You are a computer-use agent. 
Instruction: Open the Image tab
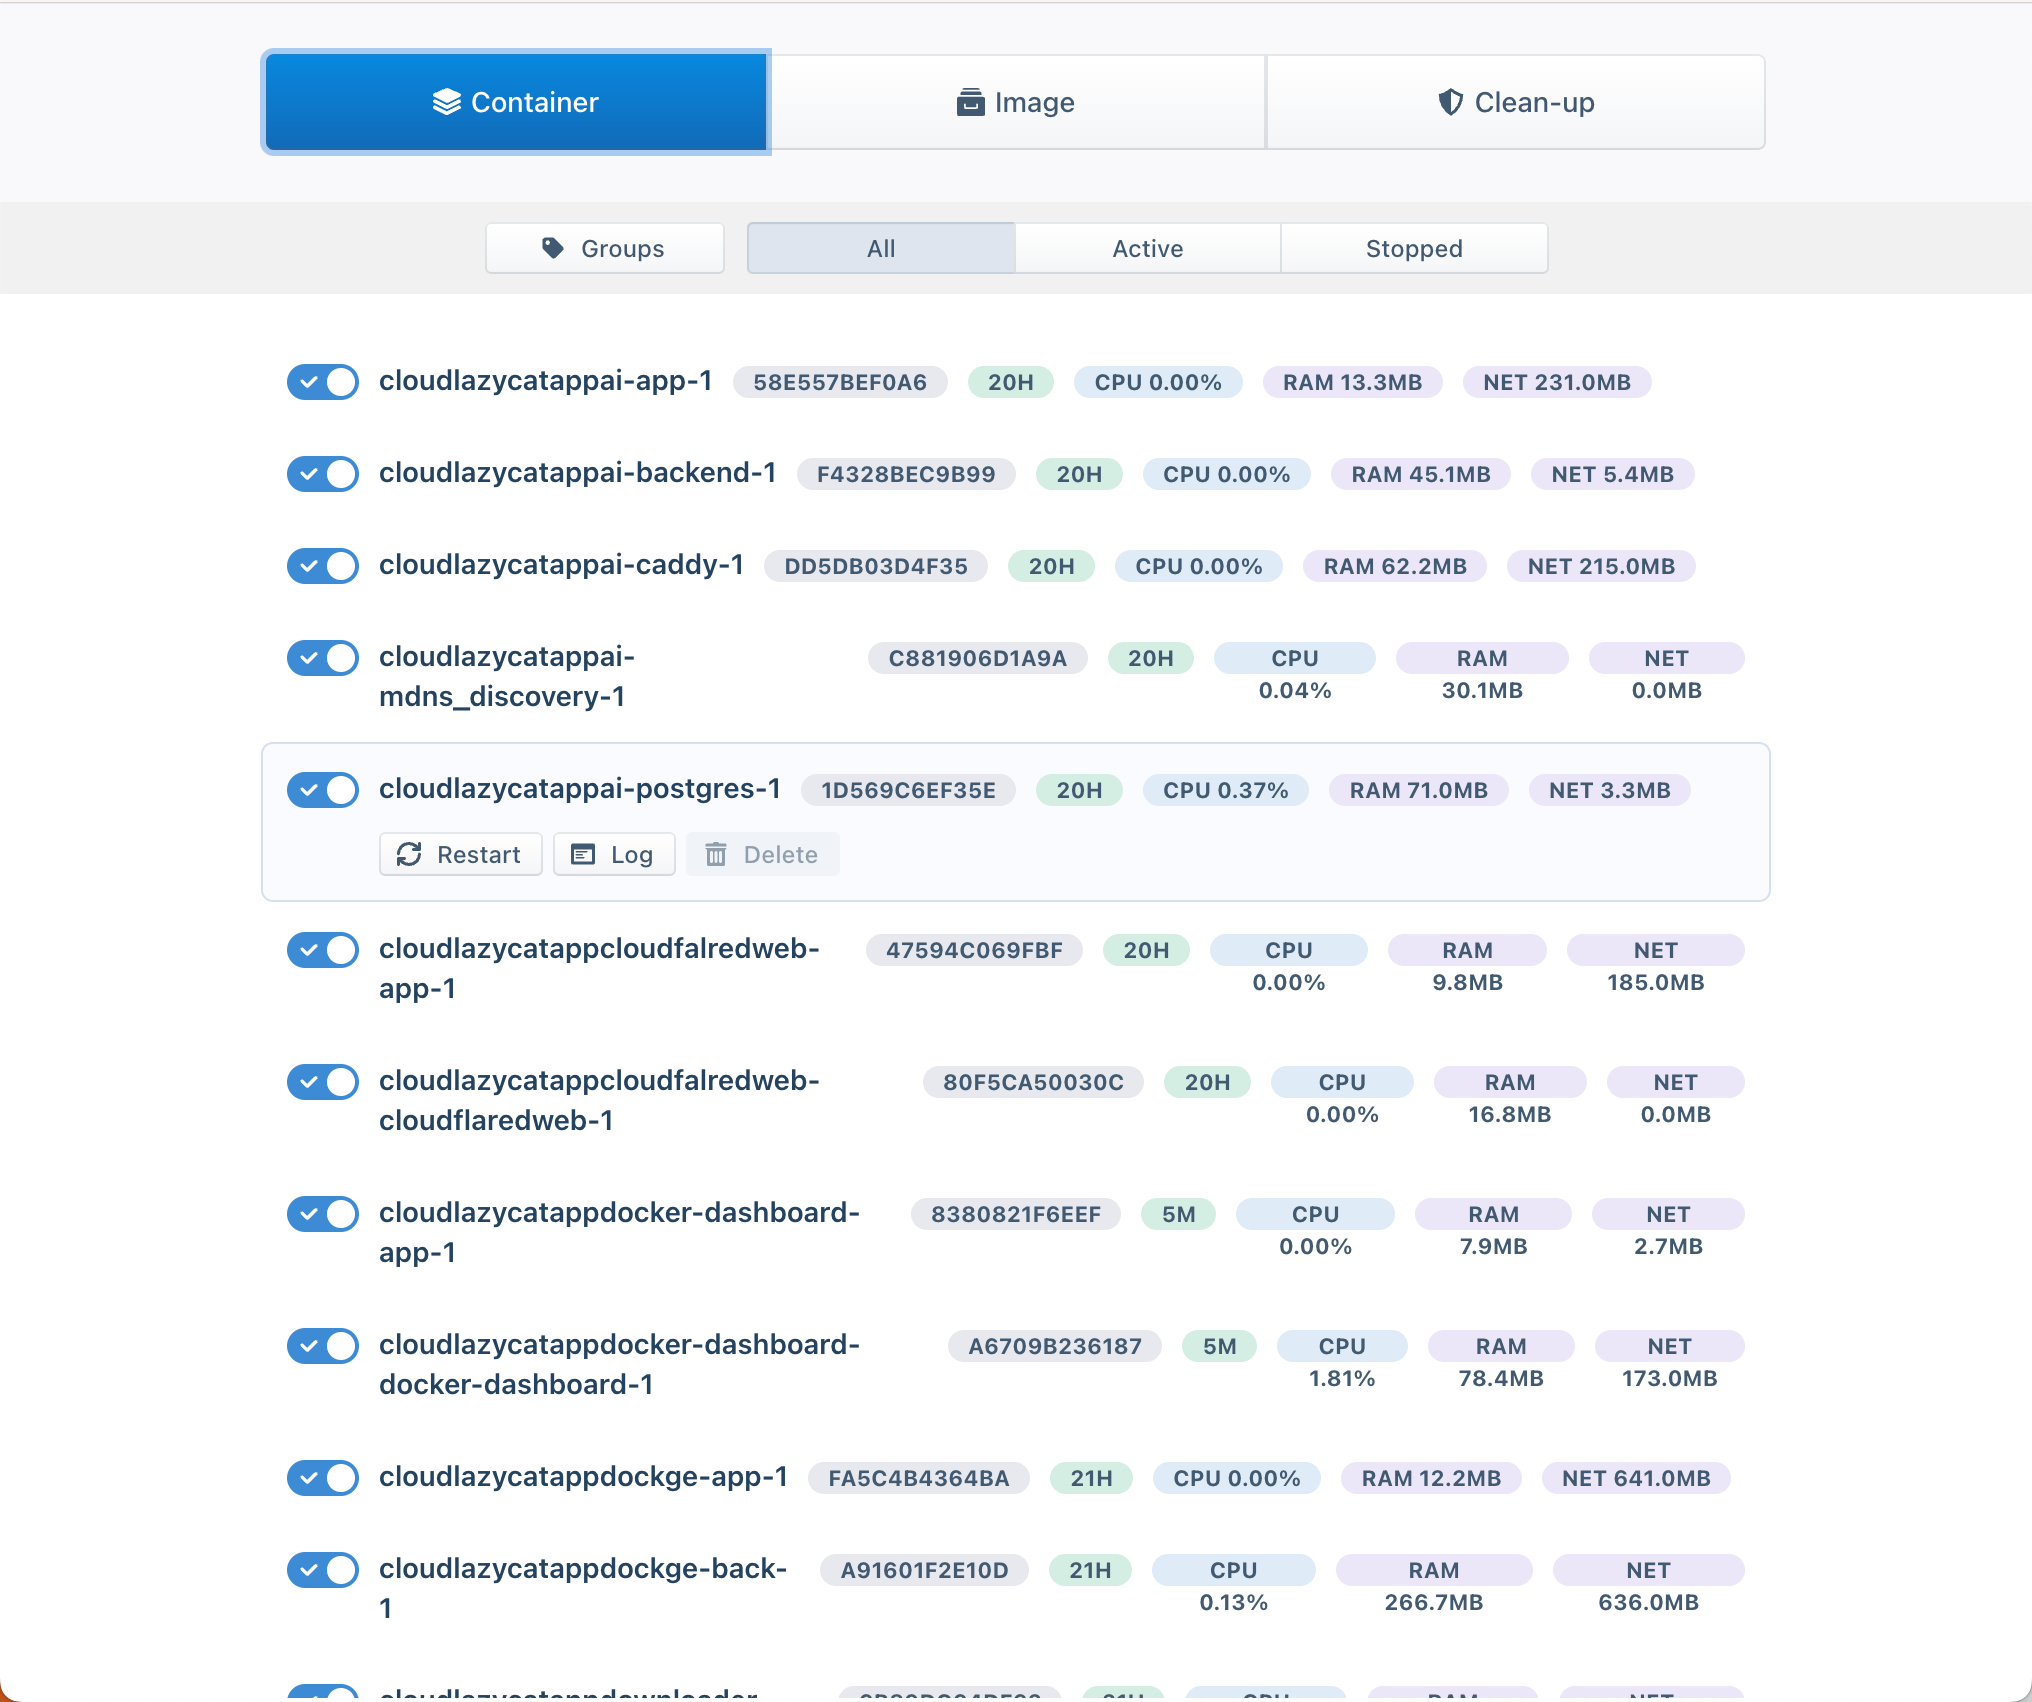[1016, 102]
